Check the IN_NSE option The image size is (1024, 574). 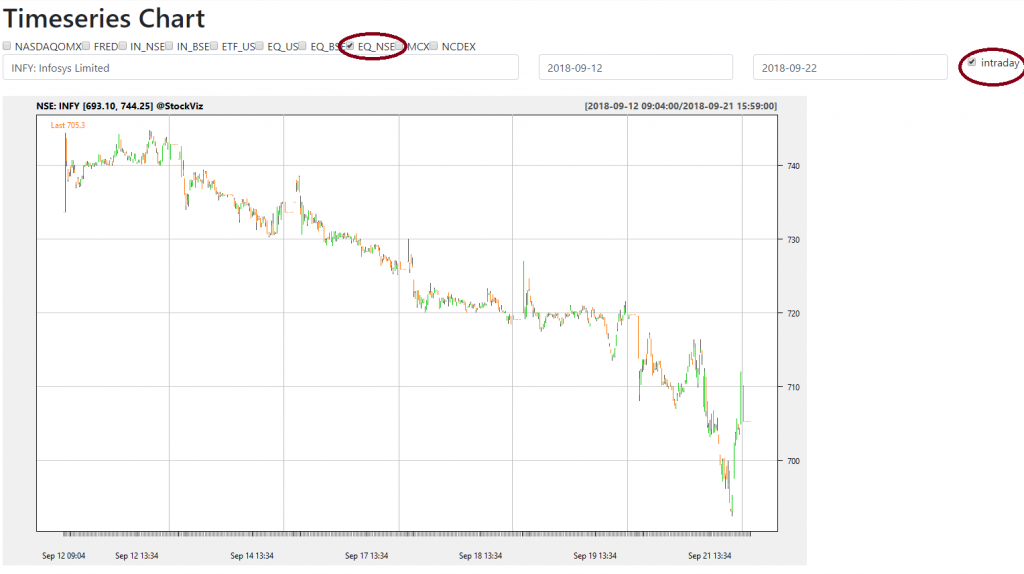(x=123, y=46)
